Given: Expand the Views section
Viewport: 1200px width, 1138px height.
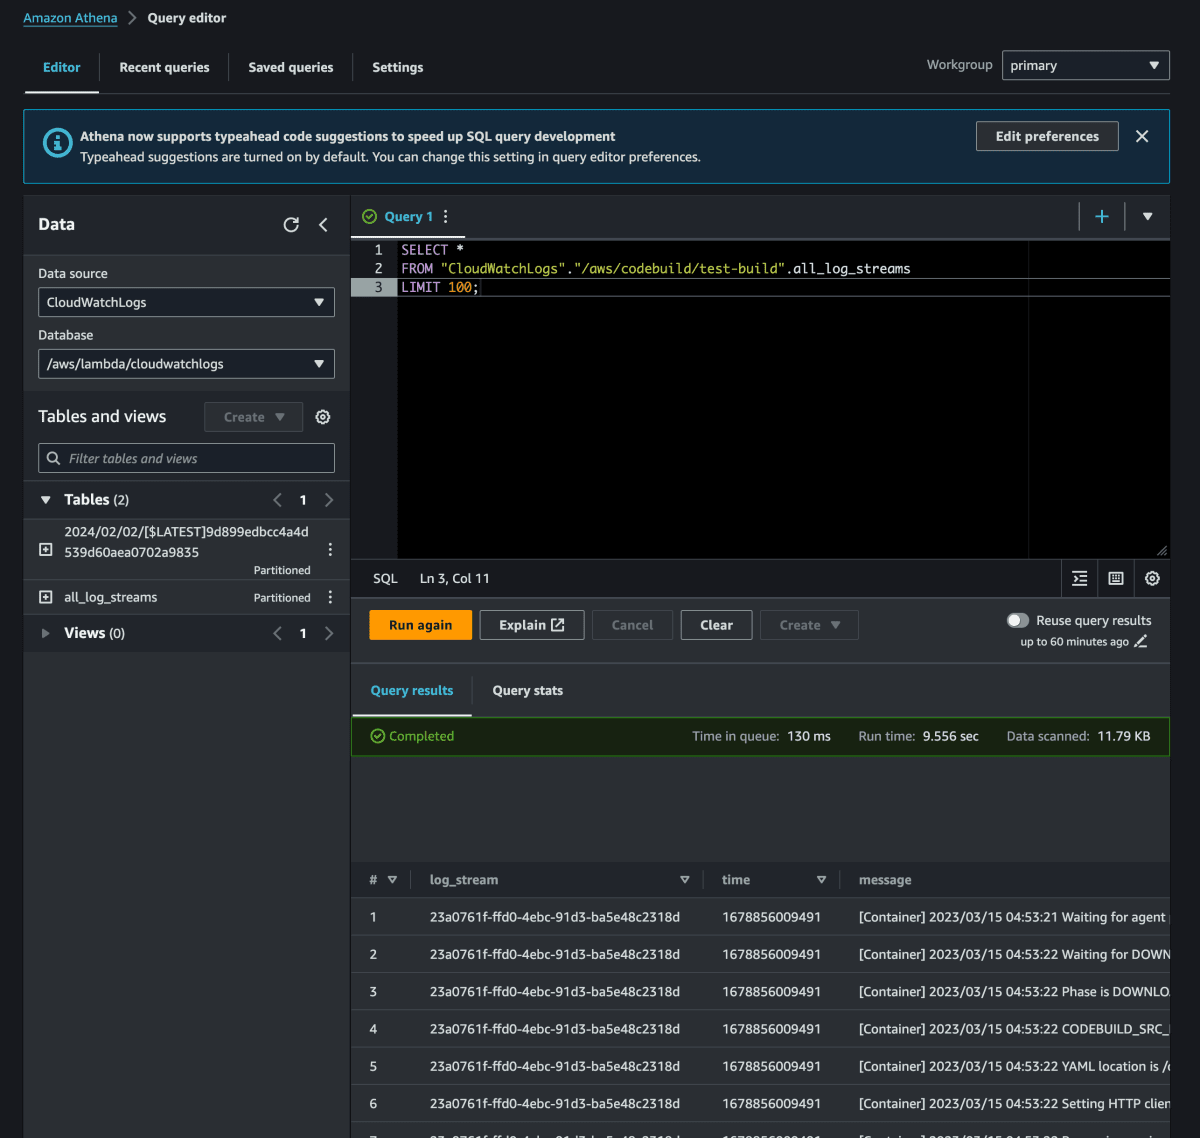Looking at the screenshot, I should click(x=46, y=633).
